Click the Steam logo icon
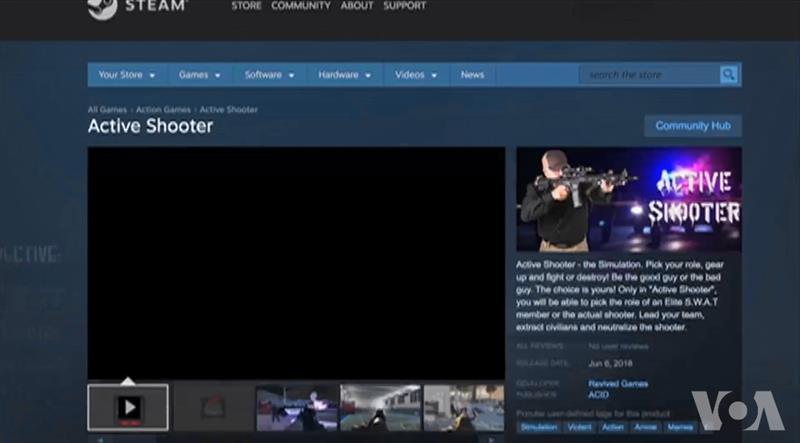Screen dimensions: 800x443 (102, 8)
